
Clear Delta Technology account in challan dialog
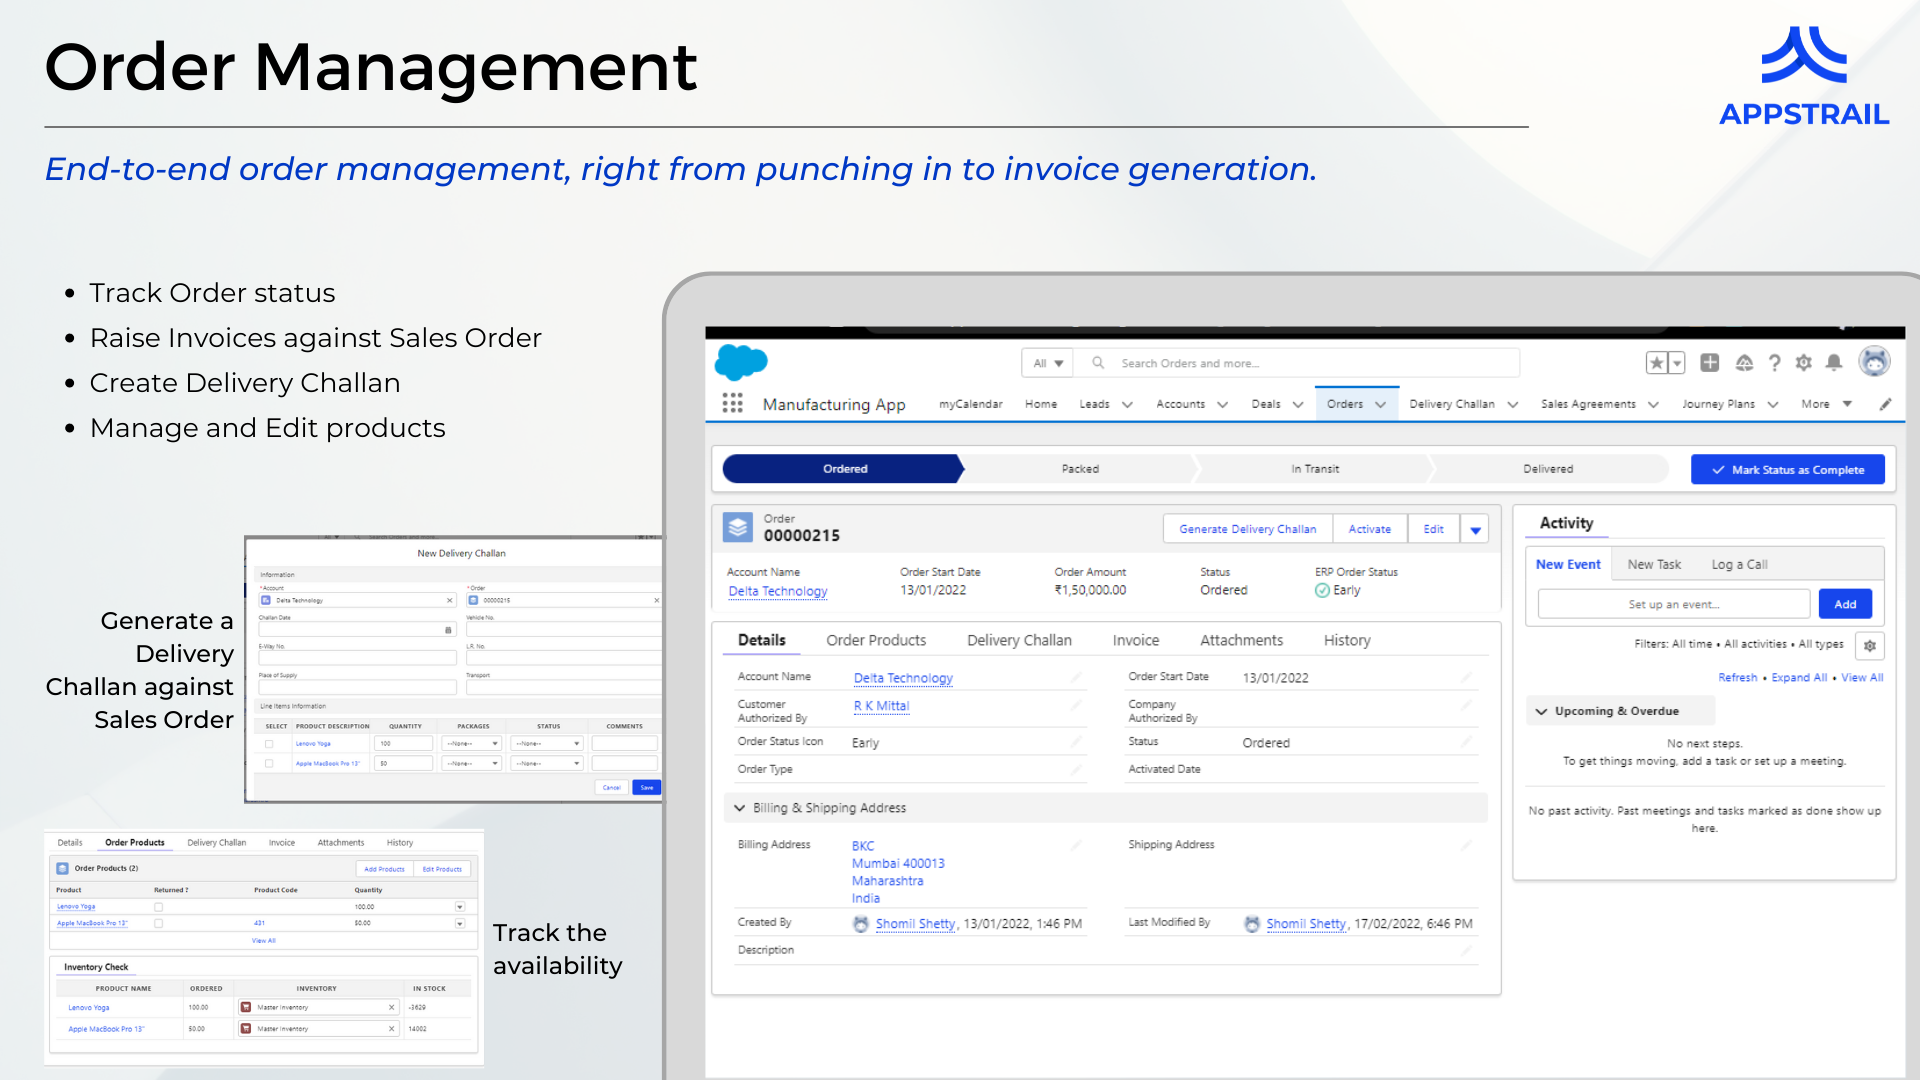click(x=449, y=601)
